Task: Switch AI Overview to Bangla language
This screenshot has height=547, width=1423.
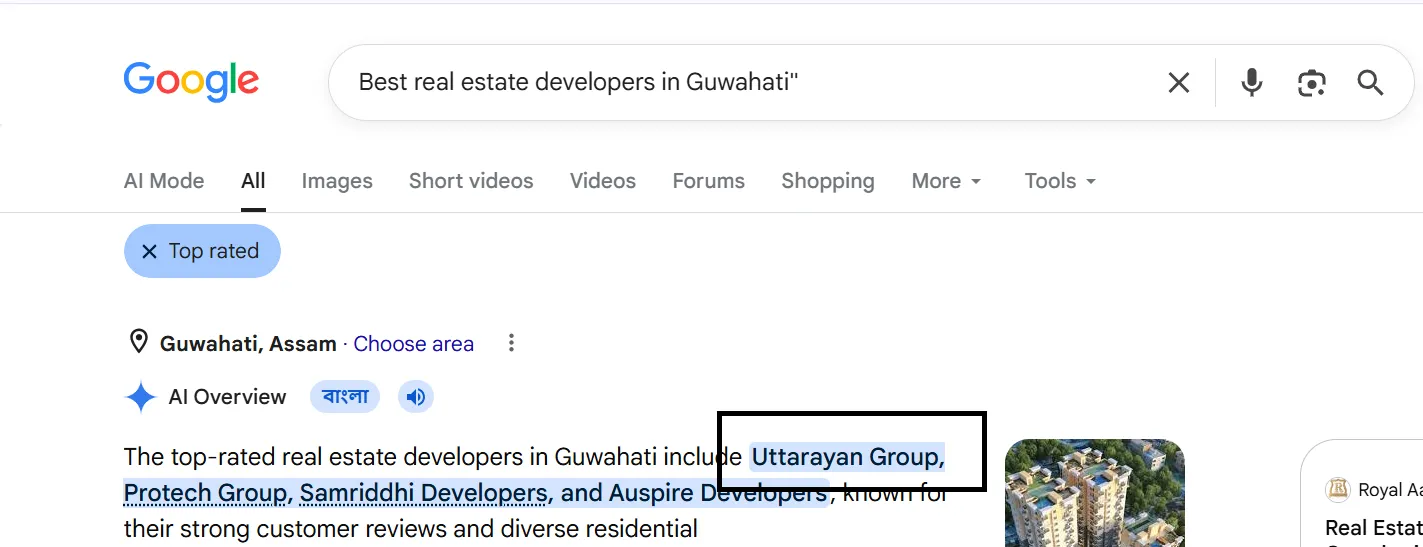Action: point(345,397)
